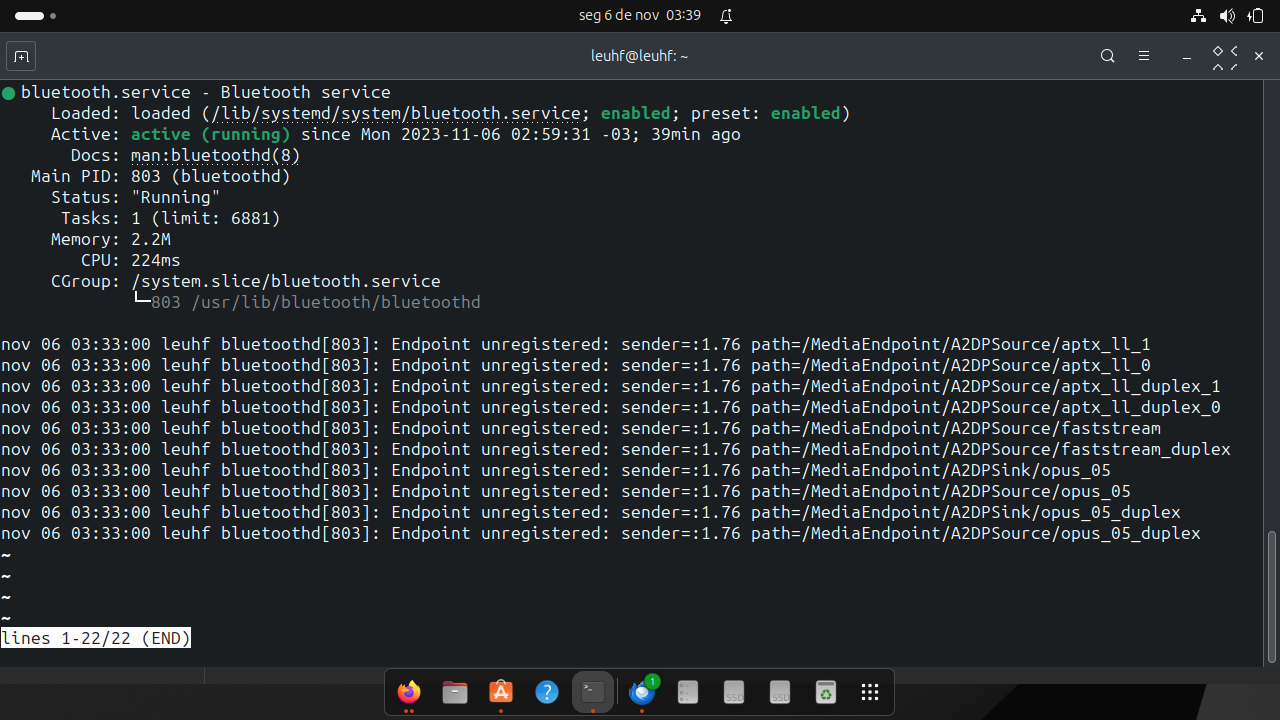Click the 'Status: "Running"' line

pyautogui.click(x=136, y=197)
